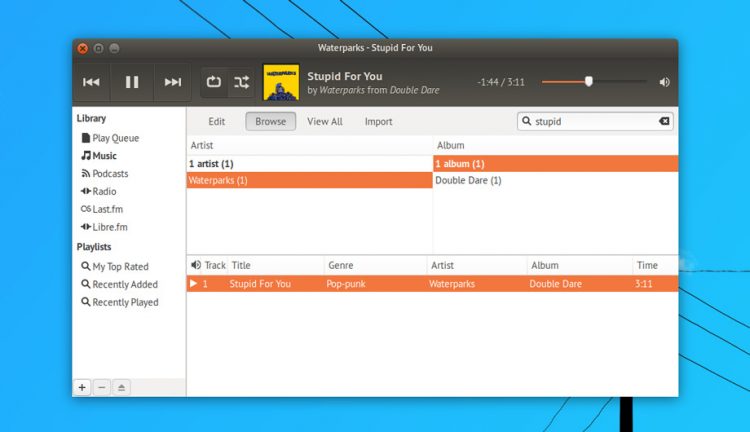
Task: Click the -1:44 / 3:11 time display
Action: tap(500, 82)
